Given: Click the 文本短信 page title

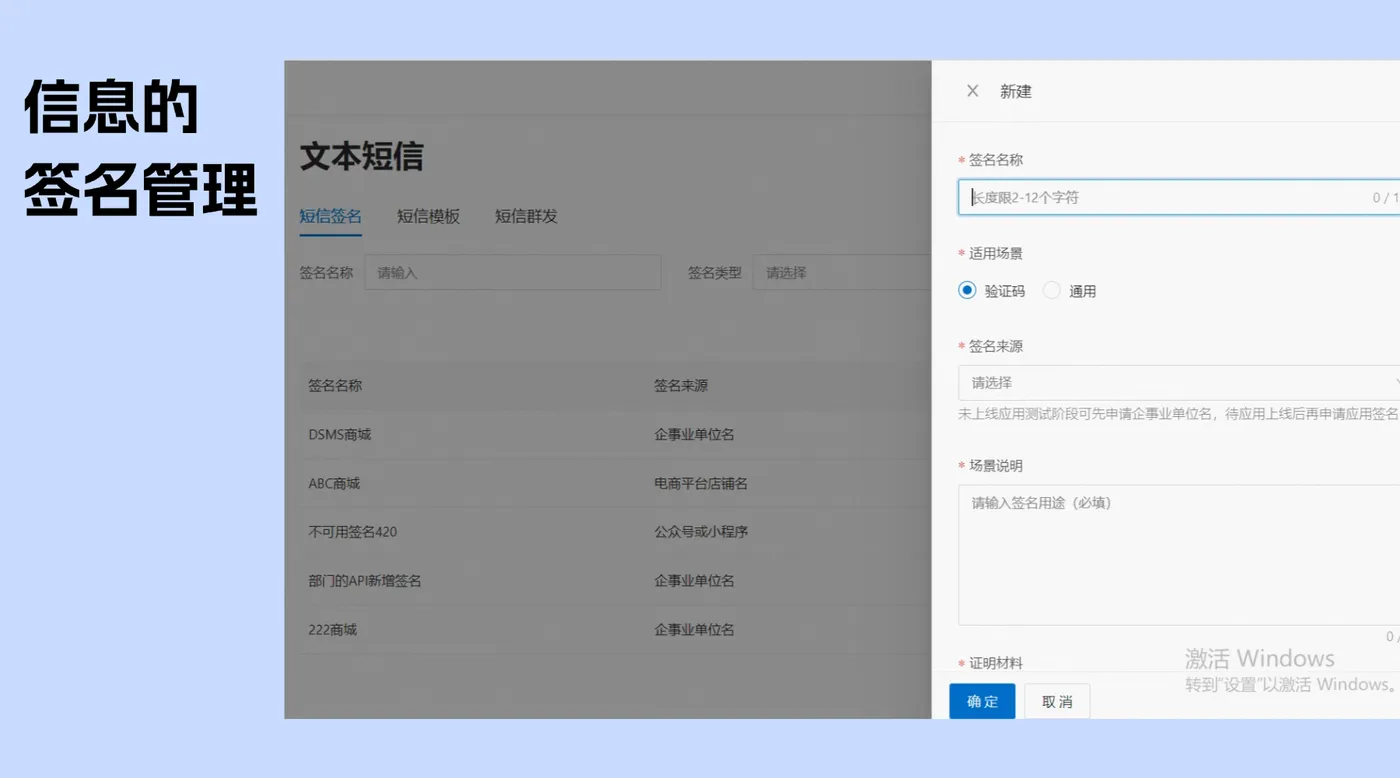Looking at the screenshot, I should click(x=362, y=156).
